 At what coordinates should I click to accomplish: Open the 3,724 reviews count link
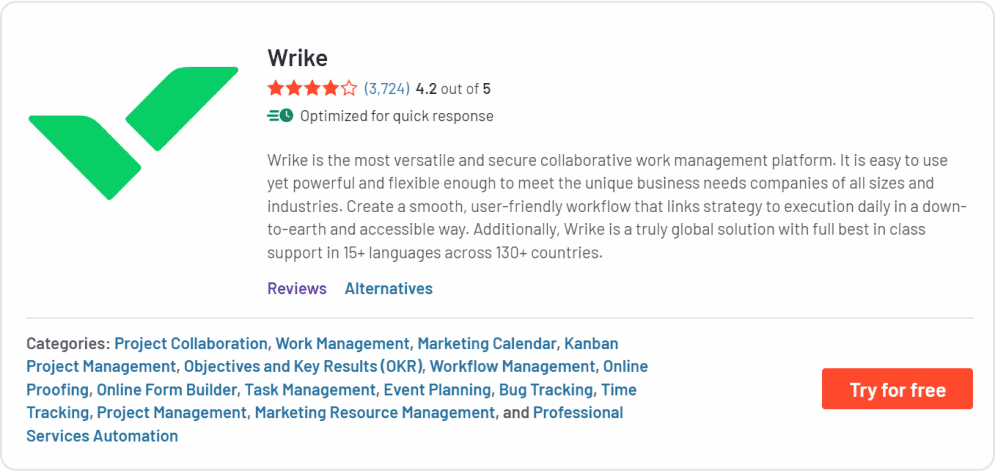pos(387,89)
